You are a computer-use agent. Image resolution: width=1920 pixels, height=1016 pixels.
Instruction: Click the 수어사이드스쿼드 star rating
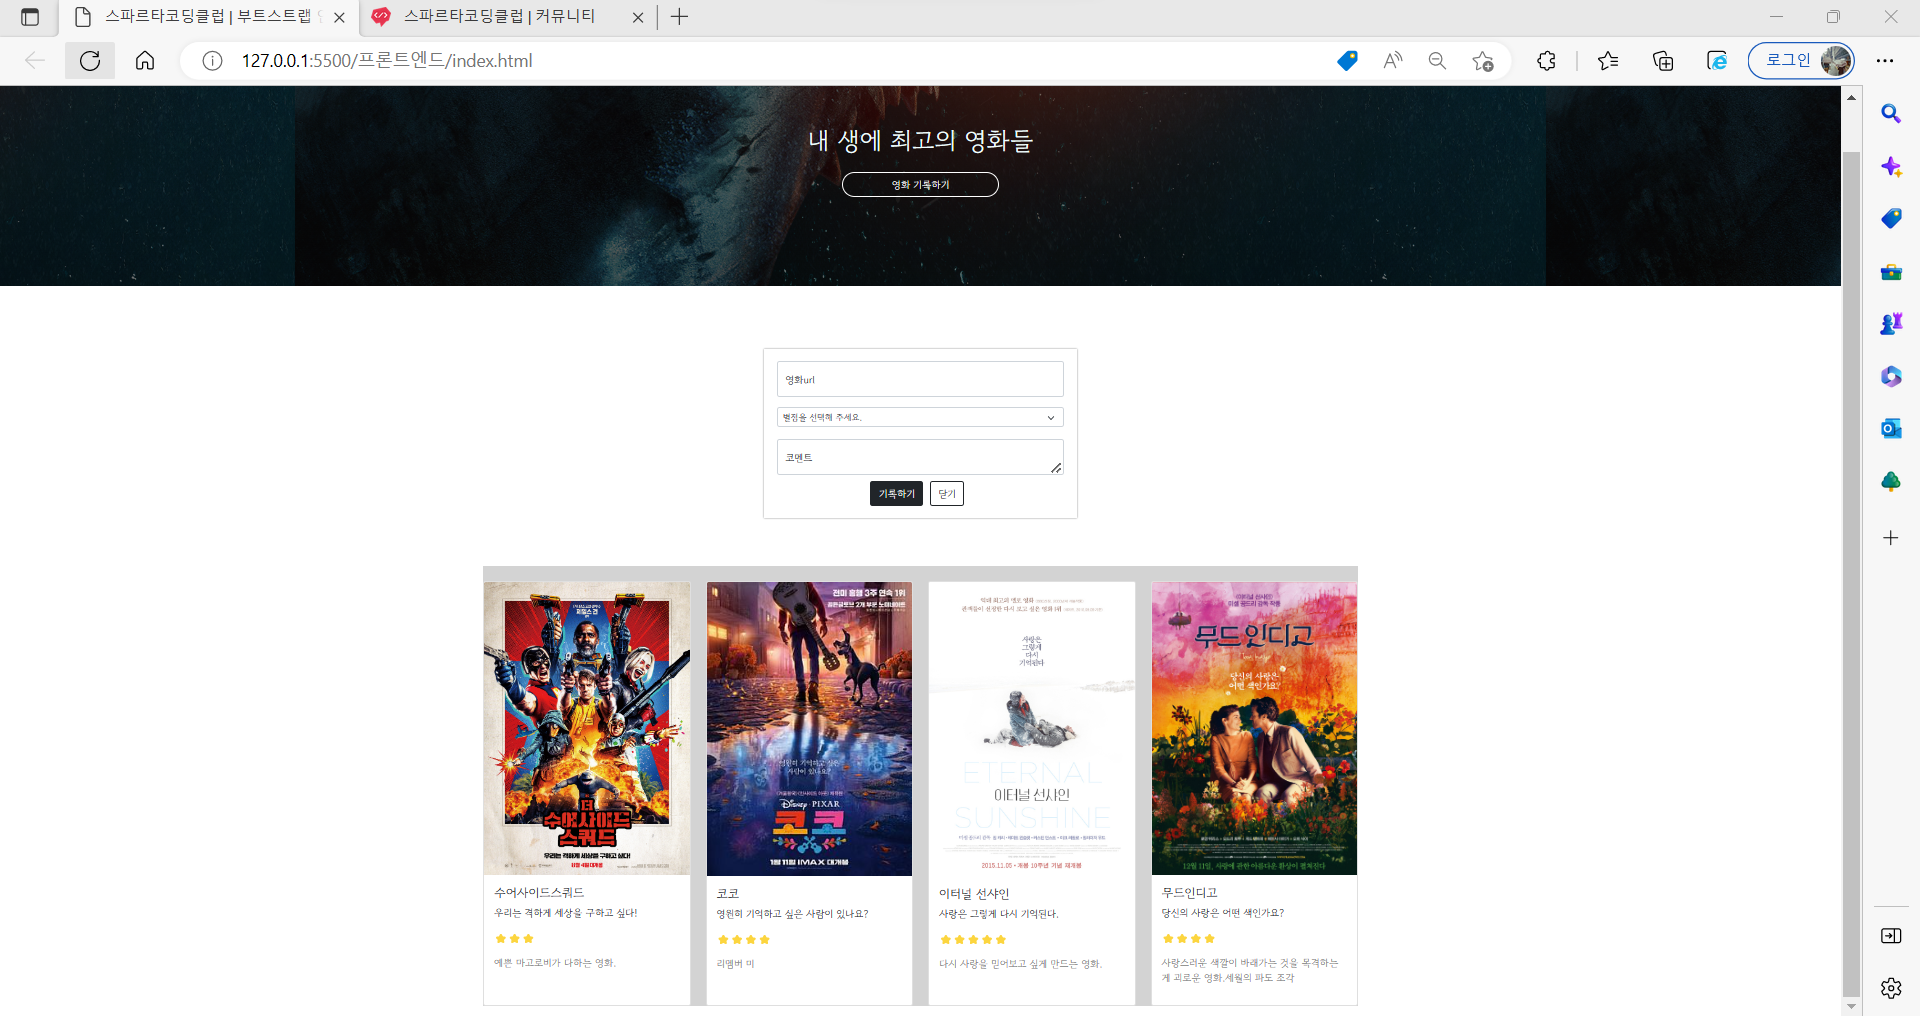coord(515,938)
